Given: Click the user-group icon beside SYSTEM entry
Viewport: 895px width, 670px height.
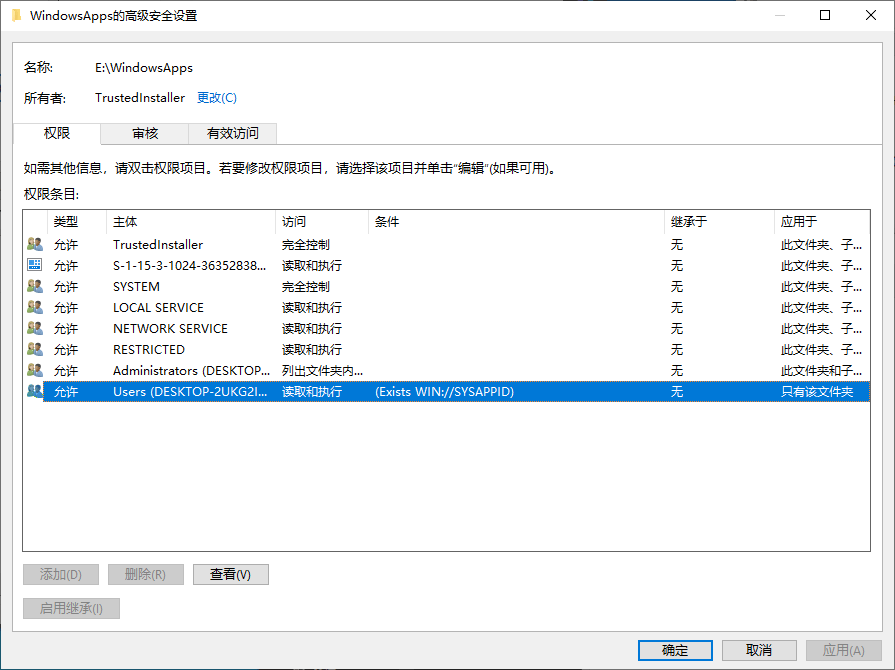Looking at the screenshot, I should (x=35, y=286).
